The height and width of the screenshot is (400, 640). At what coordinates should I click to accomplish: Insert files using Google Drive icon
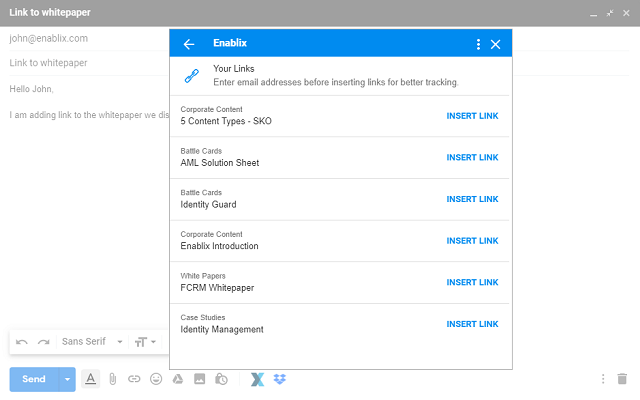178,379
